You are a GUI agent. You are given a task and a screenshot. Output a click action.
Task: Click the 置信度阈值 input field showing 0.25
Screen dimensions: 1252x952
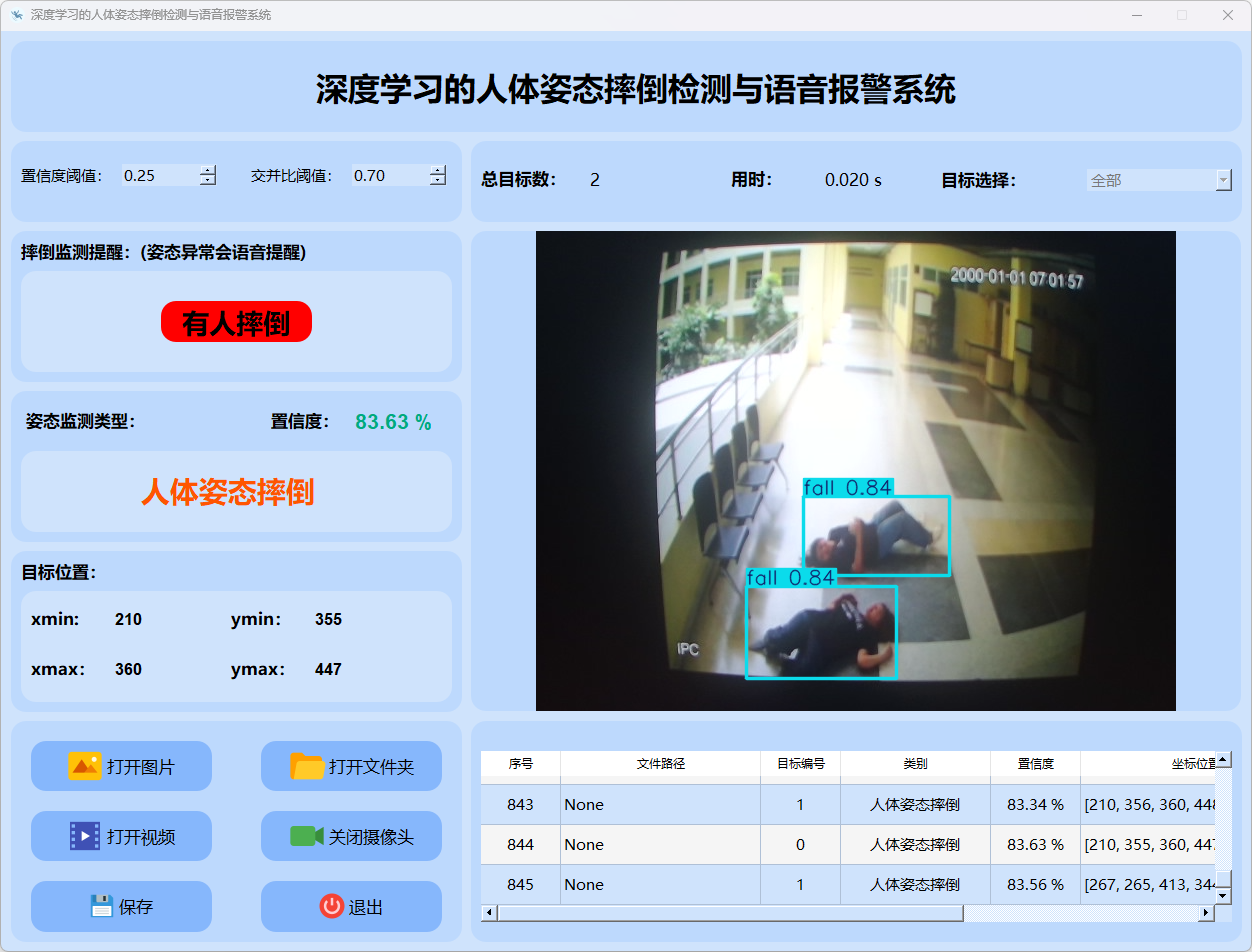(x=158, y=176)
